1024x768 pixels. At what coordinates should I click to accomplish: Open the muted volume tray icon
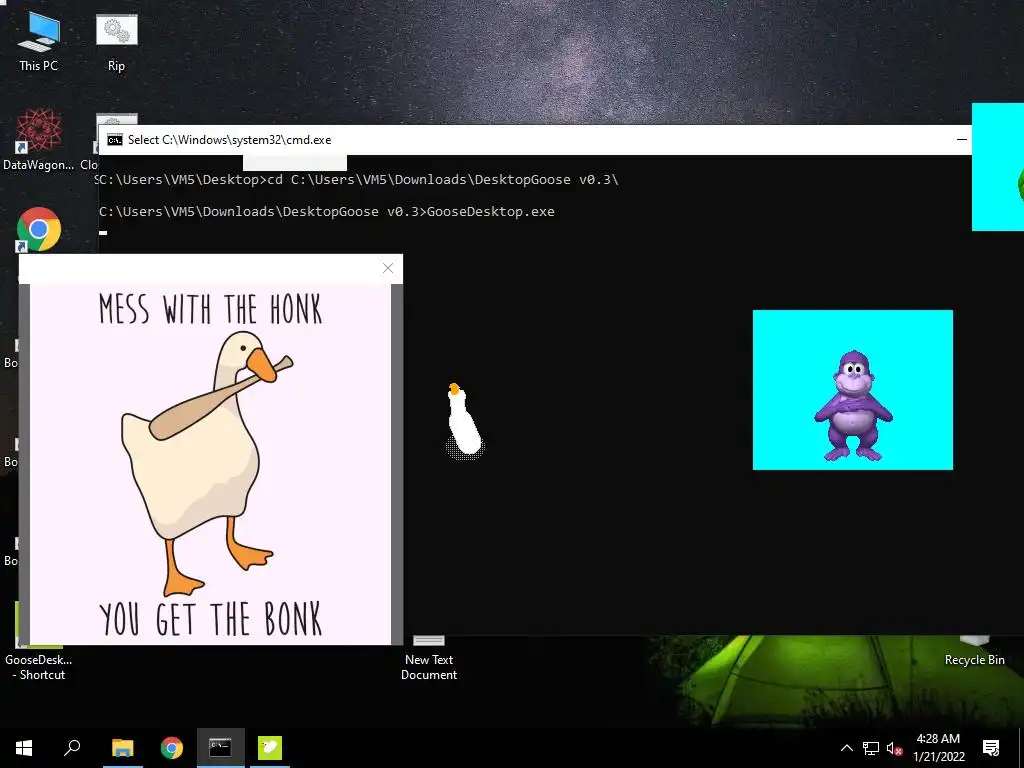point(894,748)
